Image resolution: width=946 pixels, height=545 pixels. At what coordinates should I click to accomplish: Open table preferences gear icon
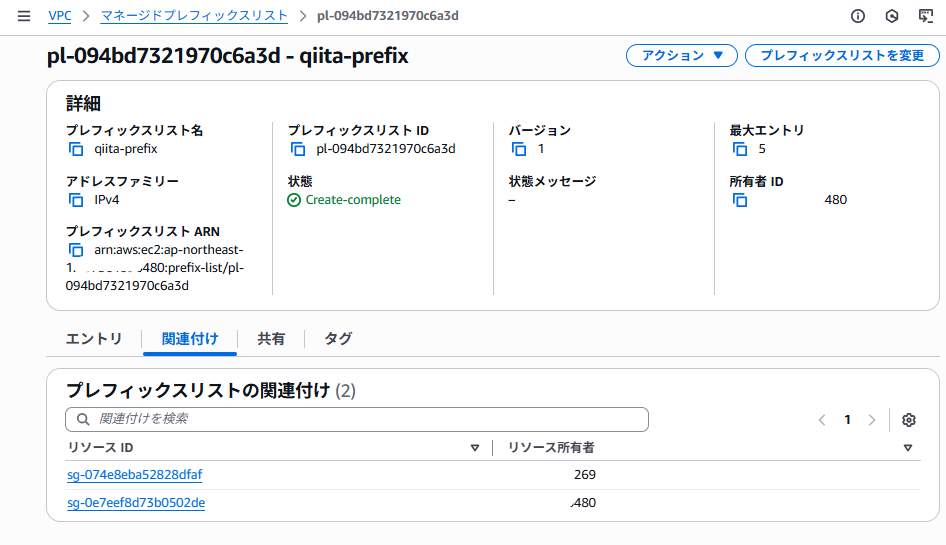pyautogui.click(x=909, y=420)
